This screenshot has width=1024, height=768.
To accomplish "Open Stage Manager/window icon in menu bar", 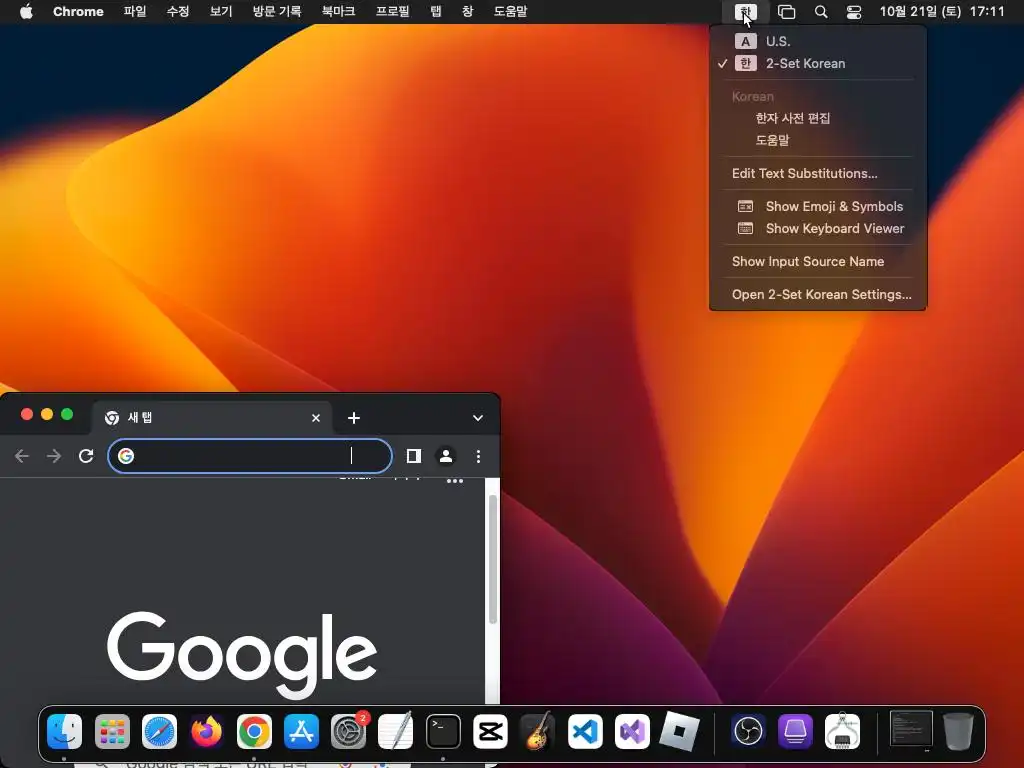I will [786, 11].
